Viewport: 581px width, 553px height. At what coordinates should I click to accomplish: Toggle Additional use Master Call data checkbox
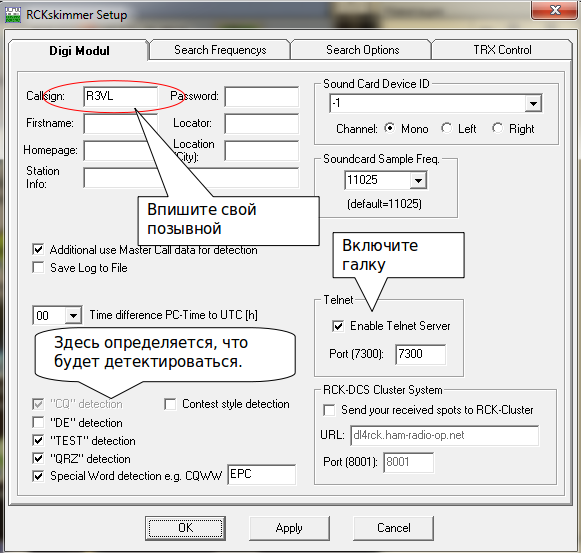point(38,249)
